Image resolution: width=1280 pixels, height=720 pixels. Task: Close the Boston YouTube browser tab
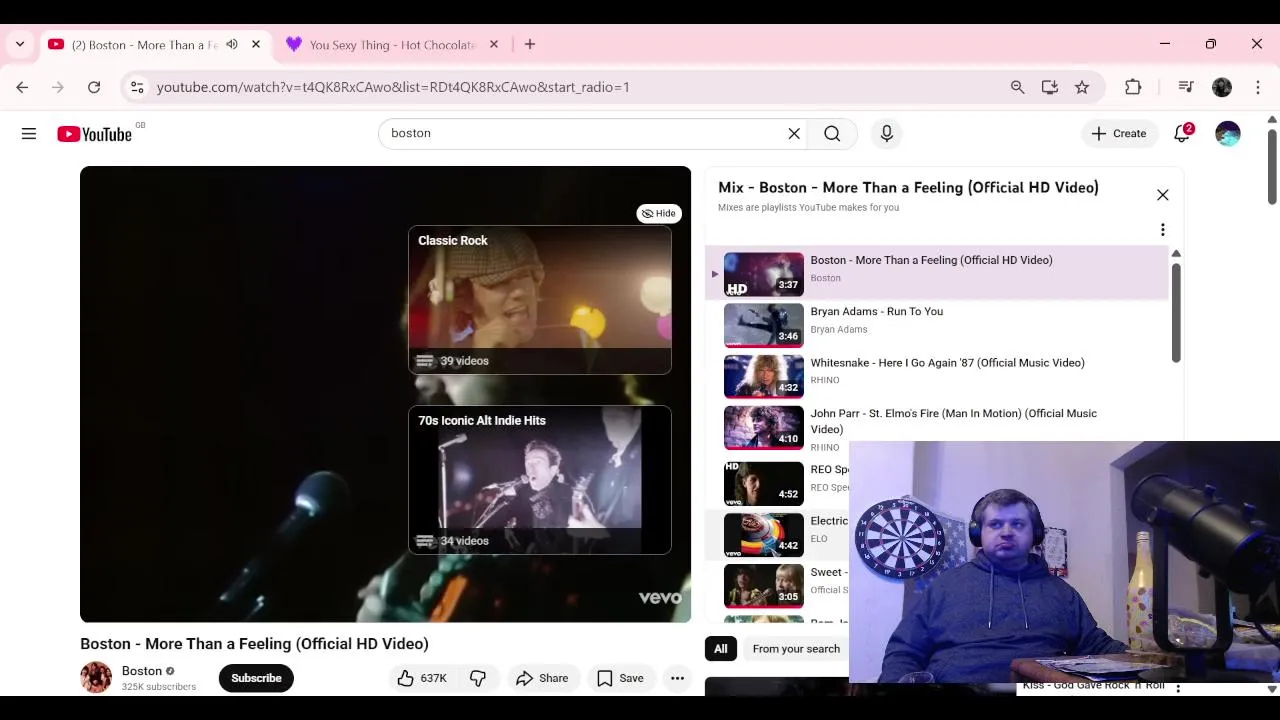pyautogui.click(x=256, y=44)
